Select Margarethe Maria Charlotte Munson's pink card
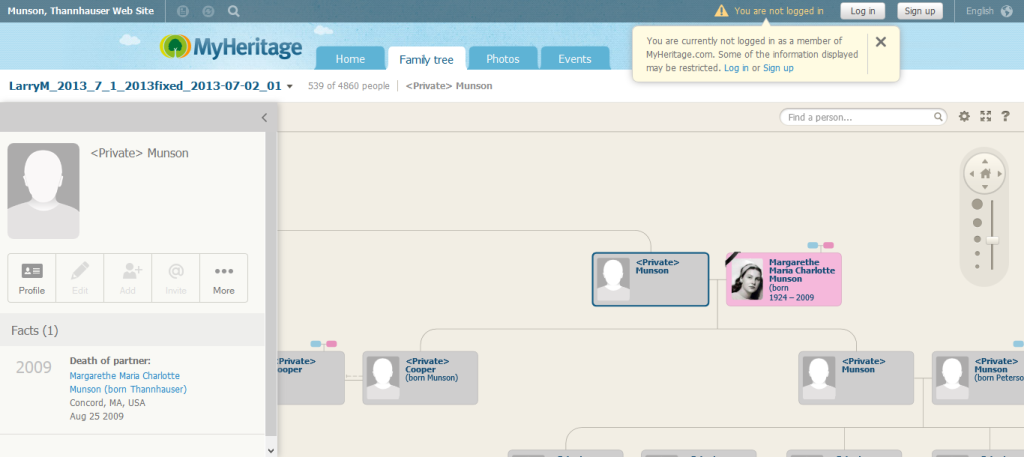The width and height of the screenshot is (1024, 457). tap(784, 279)
